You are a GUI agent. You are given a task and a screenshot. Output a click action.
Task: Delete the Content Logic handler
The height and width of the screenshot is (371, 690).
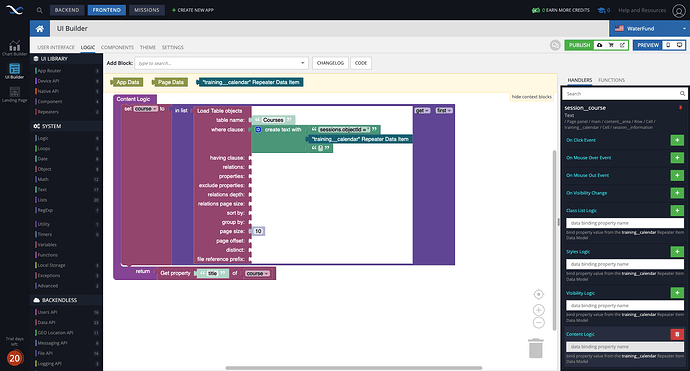[x=677, y=334]
